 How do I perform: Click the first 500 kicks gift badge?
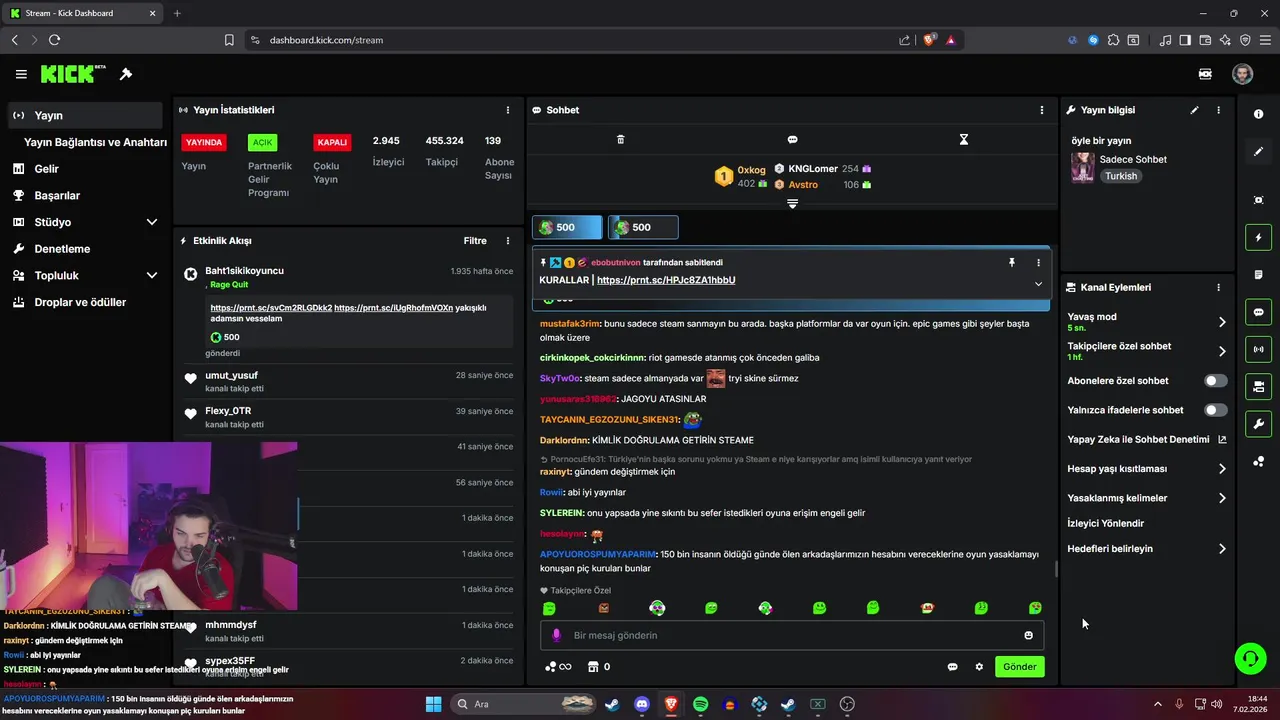567,227
